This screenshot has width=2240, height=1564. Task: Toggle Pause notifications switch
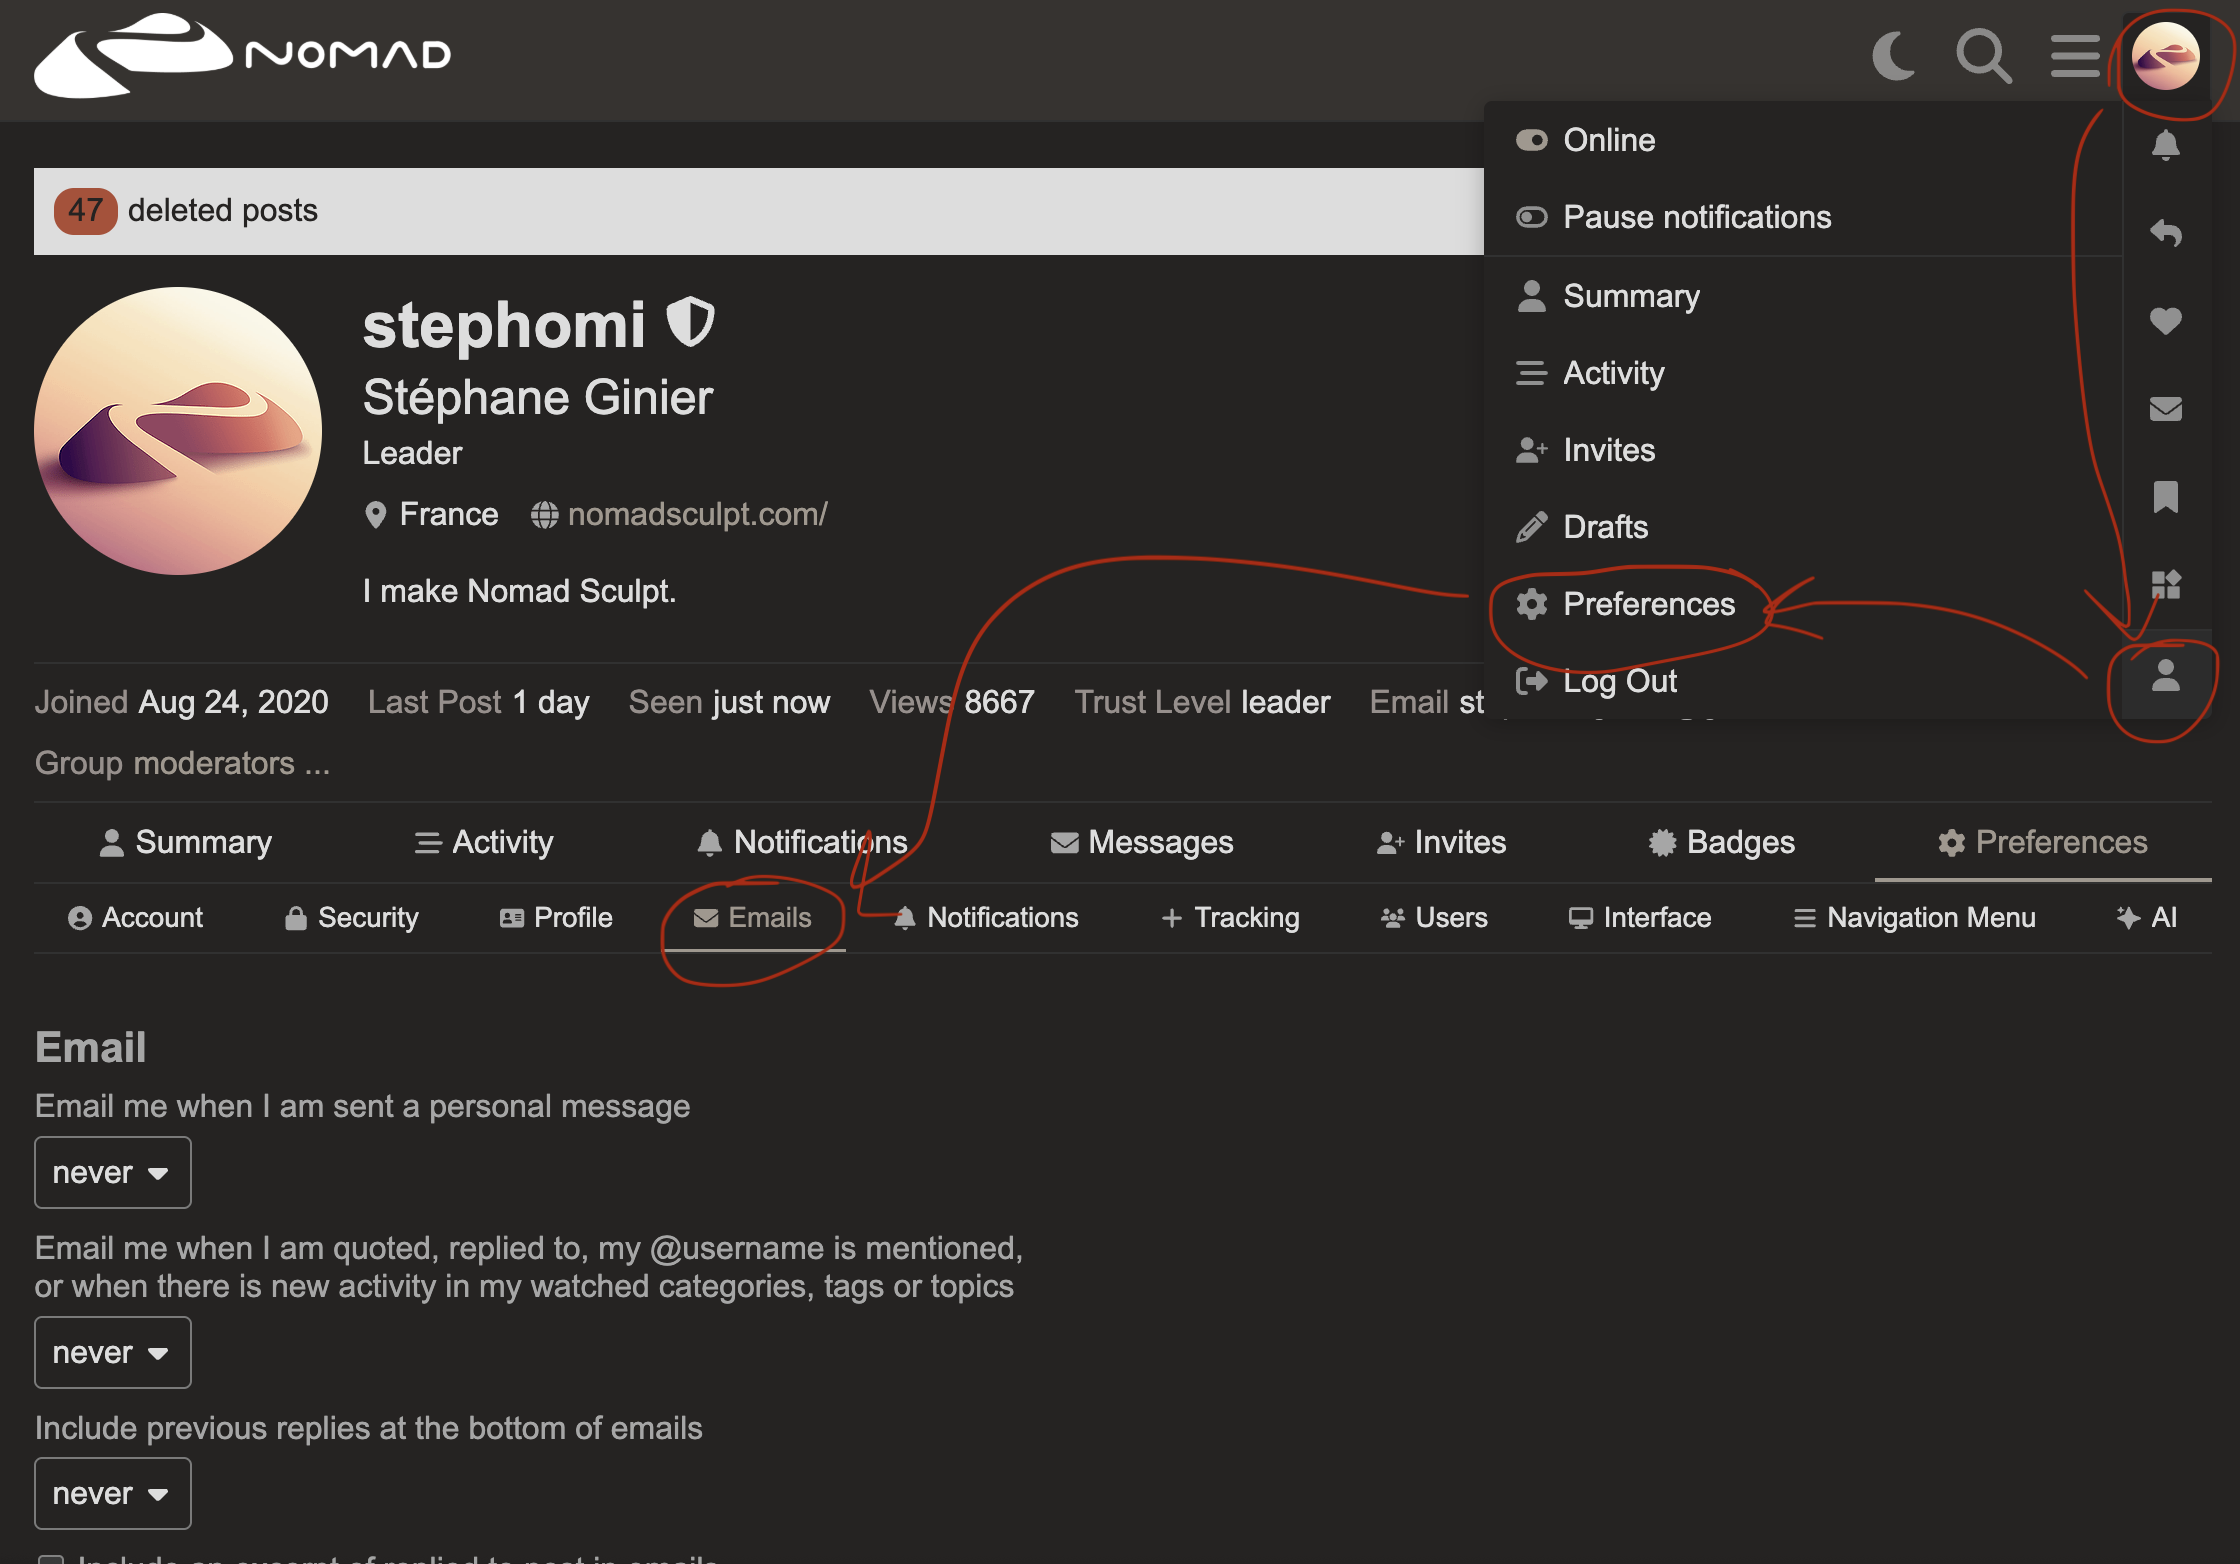click(x=1531, y=217)
